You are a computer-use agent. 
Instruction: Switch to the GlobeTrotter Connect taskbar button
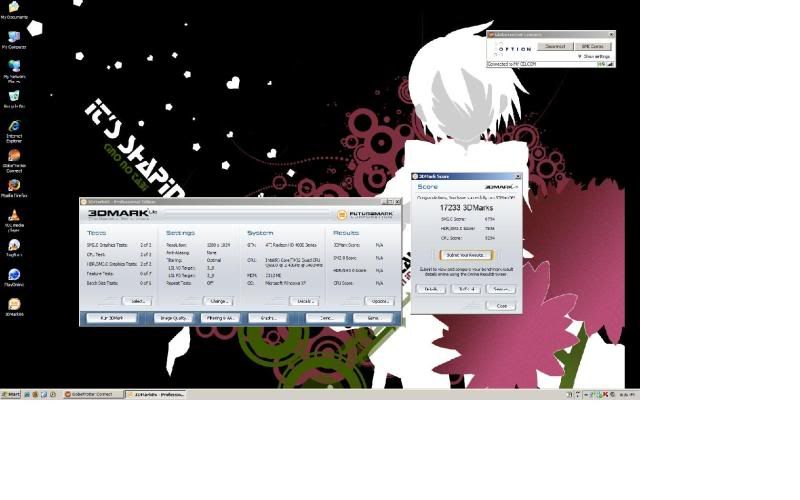coord(92,394)
